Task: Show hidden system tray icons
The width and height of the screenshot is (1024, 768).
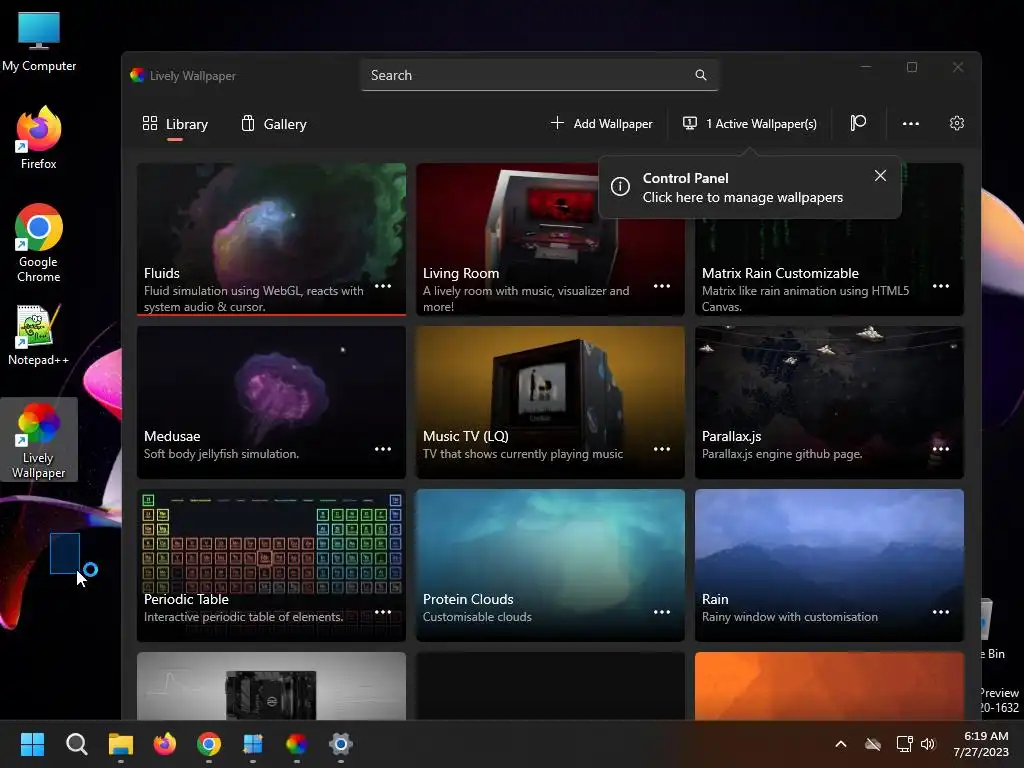Action: pyautogui.click(x=841, y=744)
